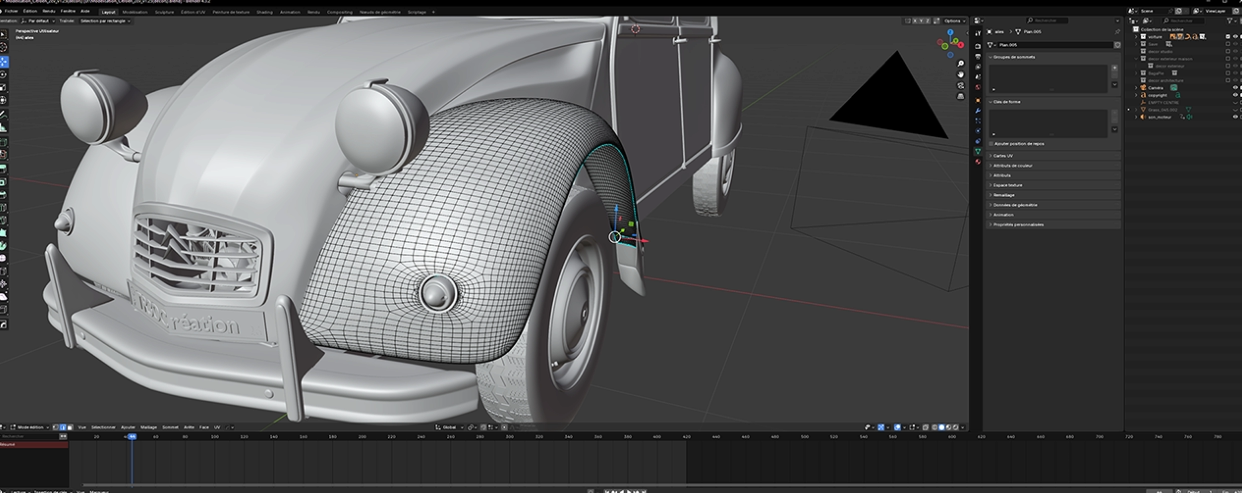Open the 'Sélection par rectangle' dropdown
The height and width of the screenshot is (493, 1242).
point(104,20)
